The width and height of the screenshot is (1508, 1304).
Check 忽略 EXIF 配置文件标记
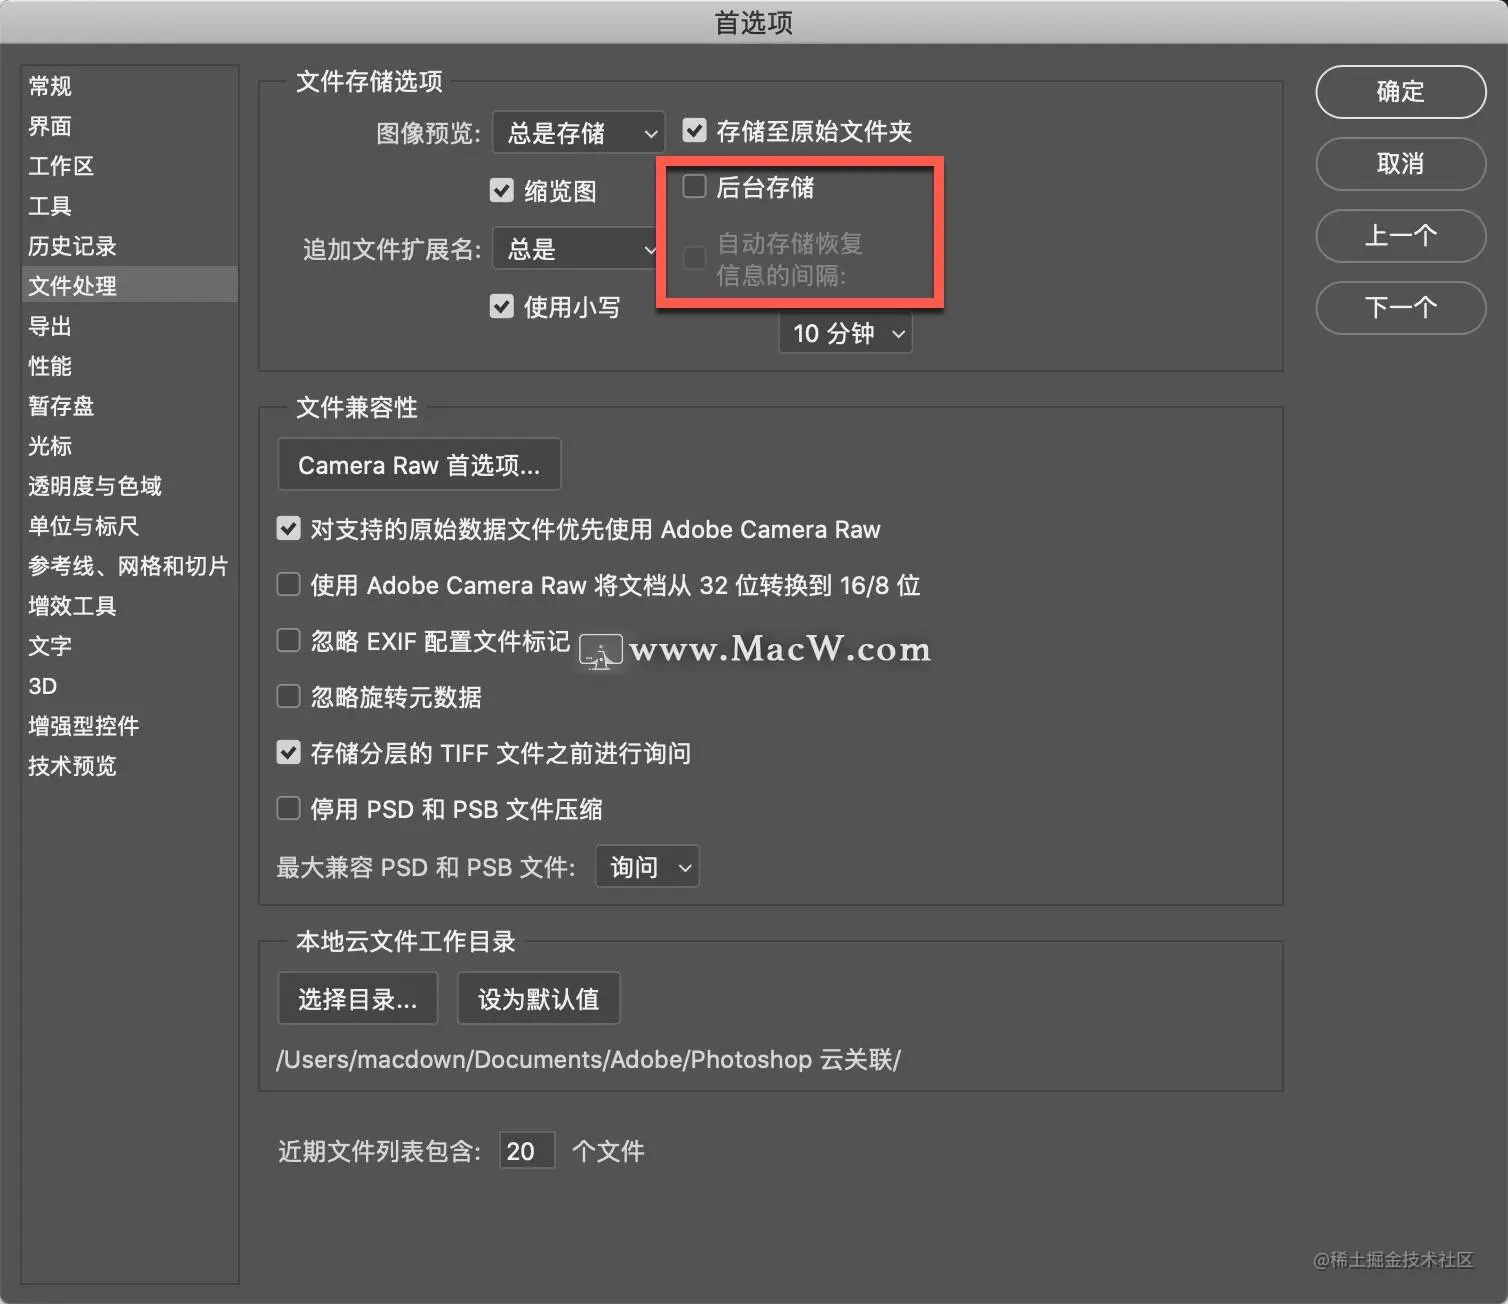pos(288,640)
